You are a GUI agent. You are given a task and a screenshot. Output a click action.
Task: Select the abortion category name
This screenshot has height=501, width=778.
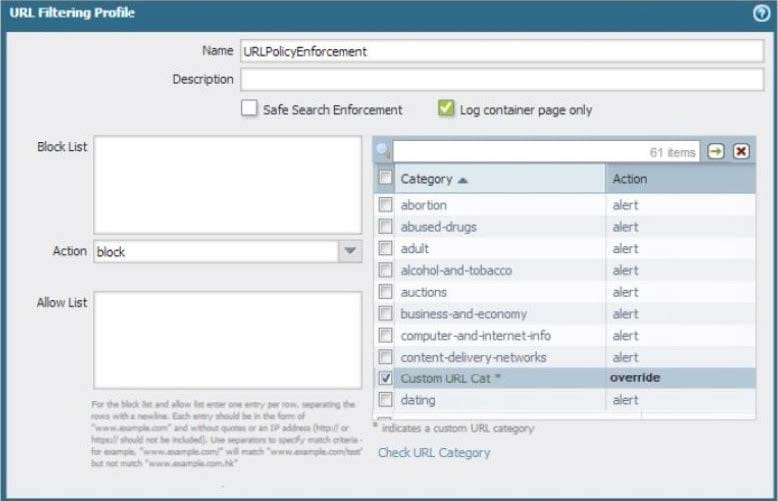(x=423, y=205)
